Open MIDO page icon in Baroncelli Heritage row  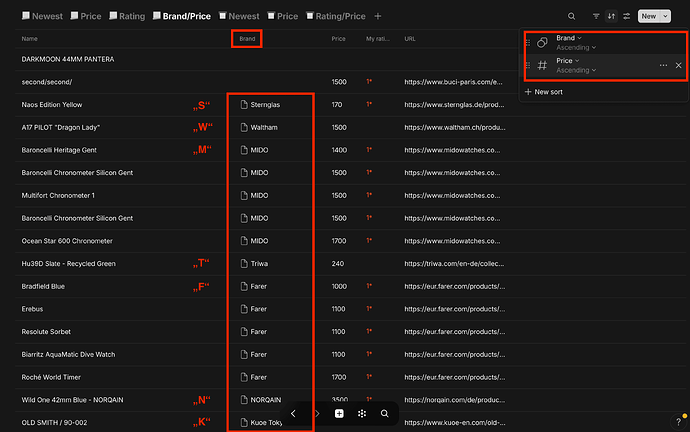(x=244, y=150)
